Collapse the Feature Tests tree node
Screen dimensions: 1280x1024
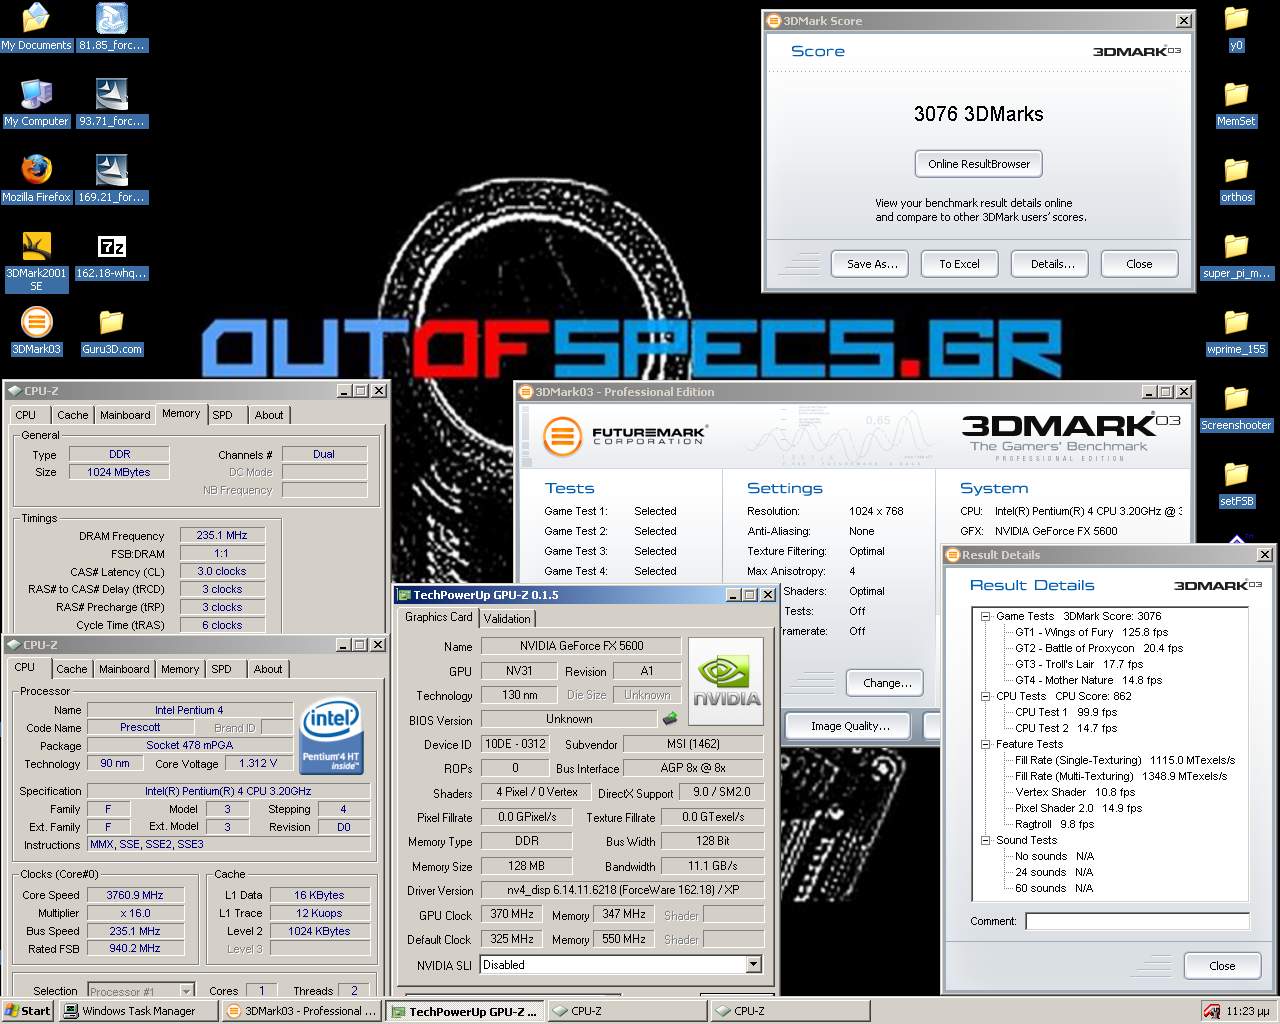coord(985,744)
